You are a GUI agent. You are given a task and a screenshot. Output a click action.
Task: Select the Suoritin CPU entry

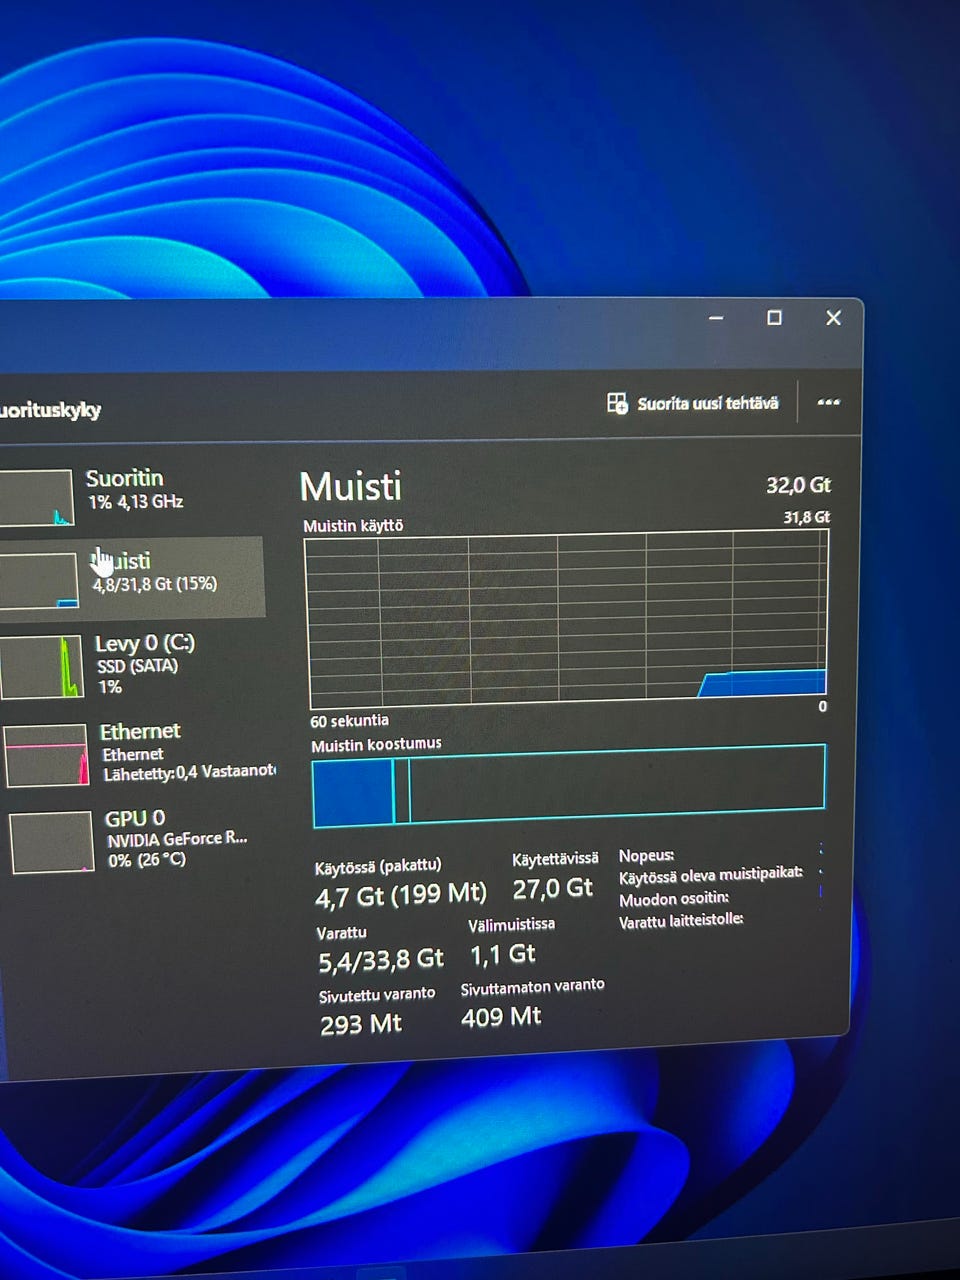point(132,494)
